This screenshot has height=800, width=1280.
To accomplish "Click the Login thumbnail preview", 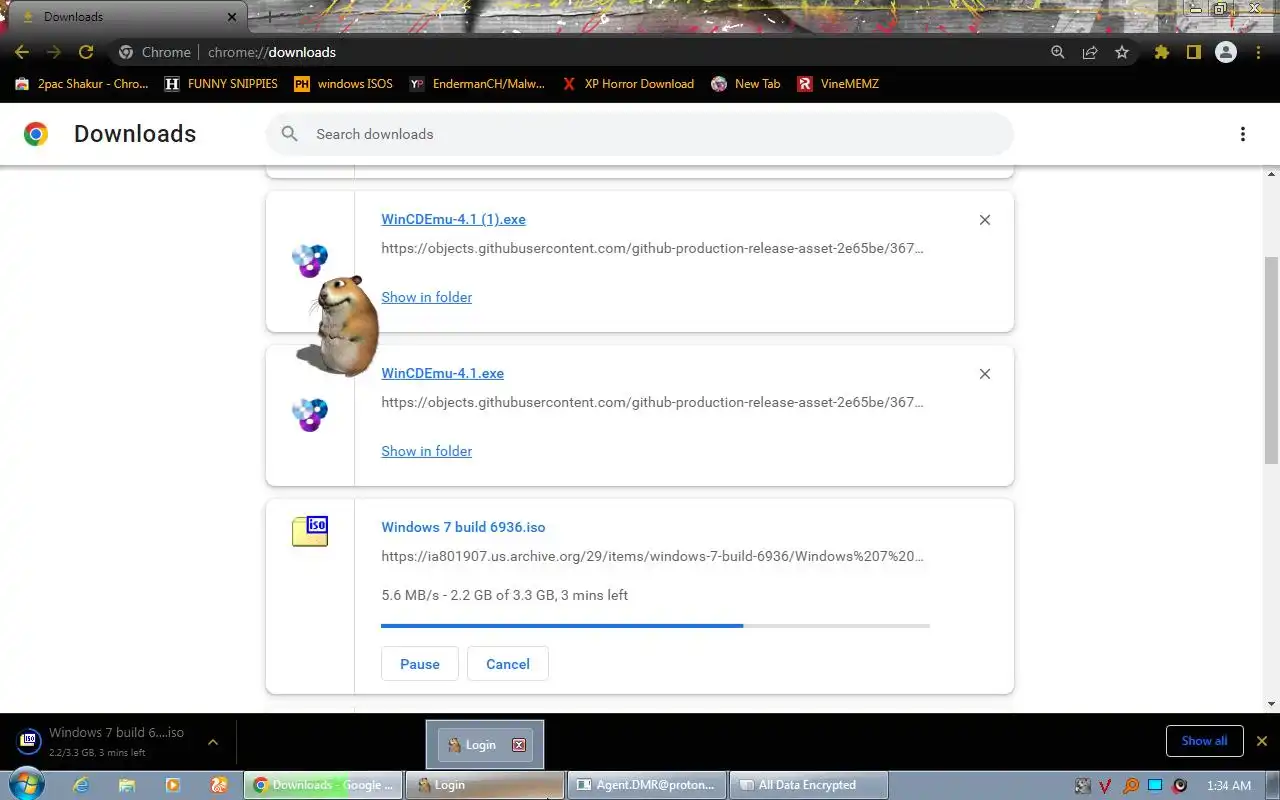I will click(x=485, y=745).
